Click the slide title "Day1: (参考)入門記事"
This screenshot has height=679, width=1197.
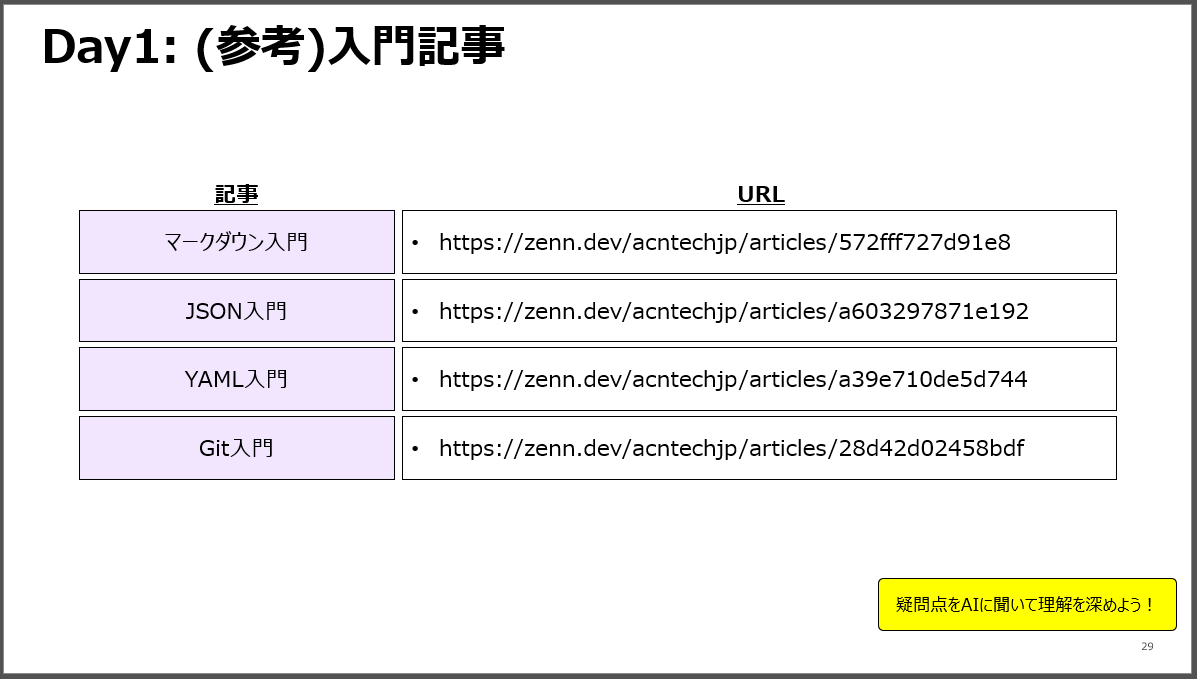click(273, 47)
